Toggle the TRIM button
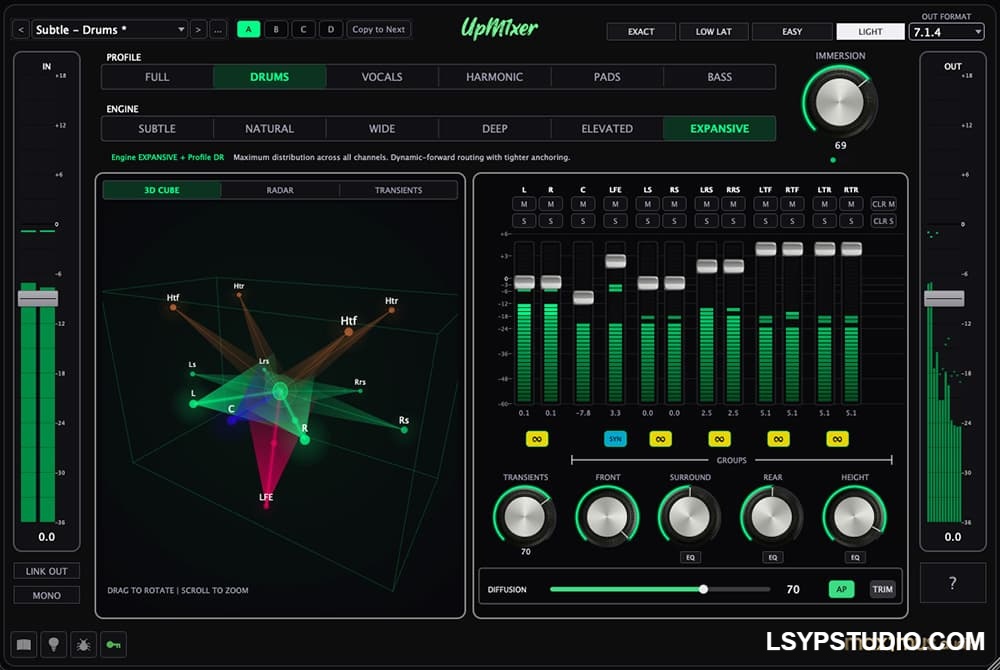Image resolution: width=1000 pixels, height=670 pixels. pos(883,589)
